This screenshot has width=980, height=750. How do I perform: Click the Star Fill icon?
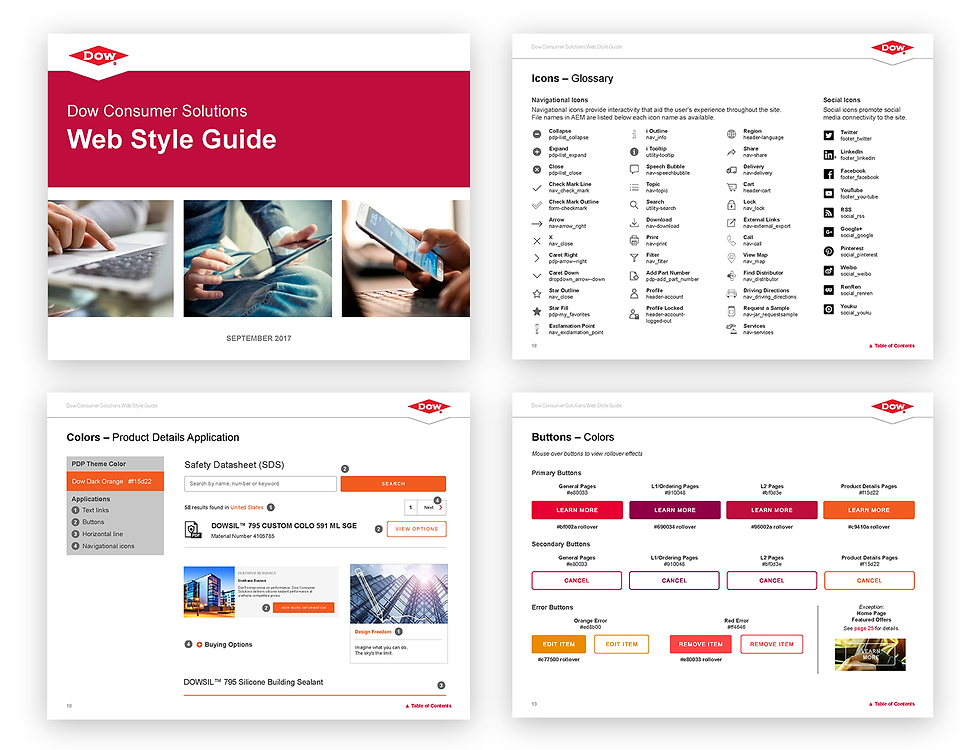pos(537,311)
